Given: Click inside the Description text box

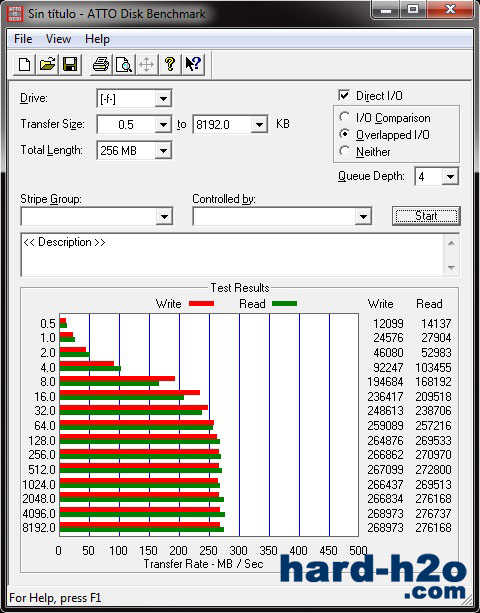Looking at the screenshot, I should pyautogui.click(x=232, y=255).
